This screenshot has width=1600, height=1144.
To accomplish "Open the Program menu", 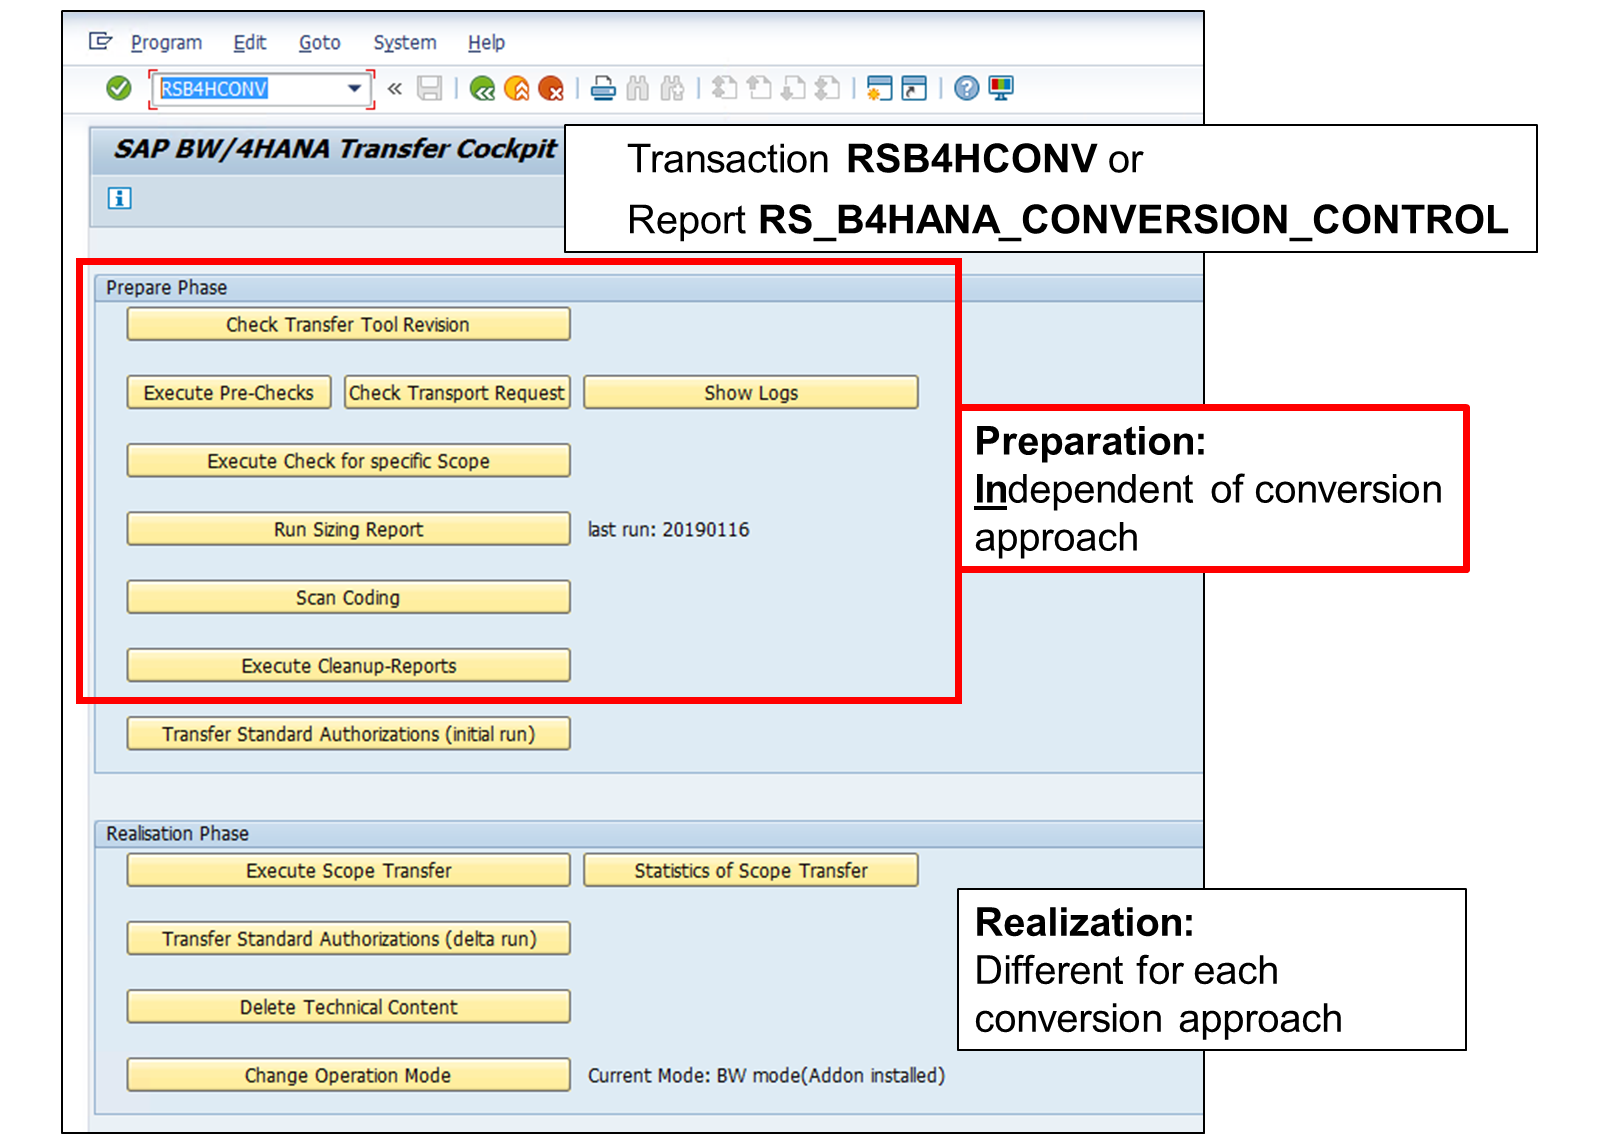I will click(x=166, y=42).
